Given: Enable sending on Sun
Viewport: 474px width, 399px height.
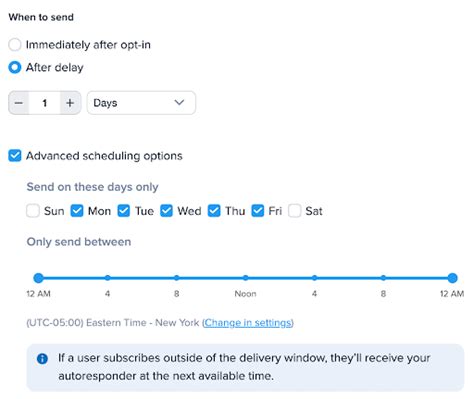Looking at the screenshot, I should click(x=33, y=211).
